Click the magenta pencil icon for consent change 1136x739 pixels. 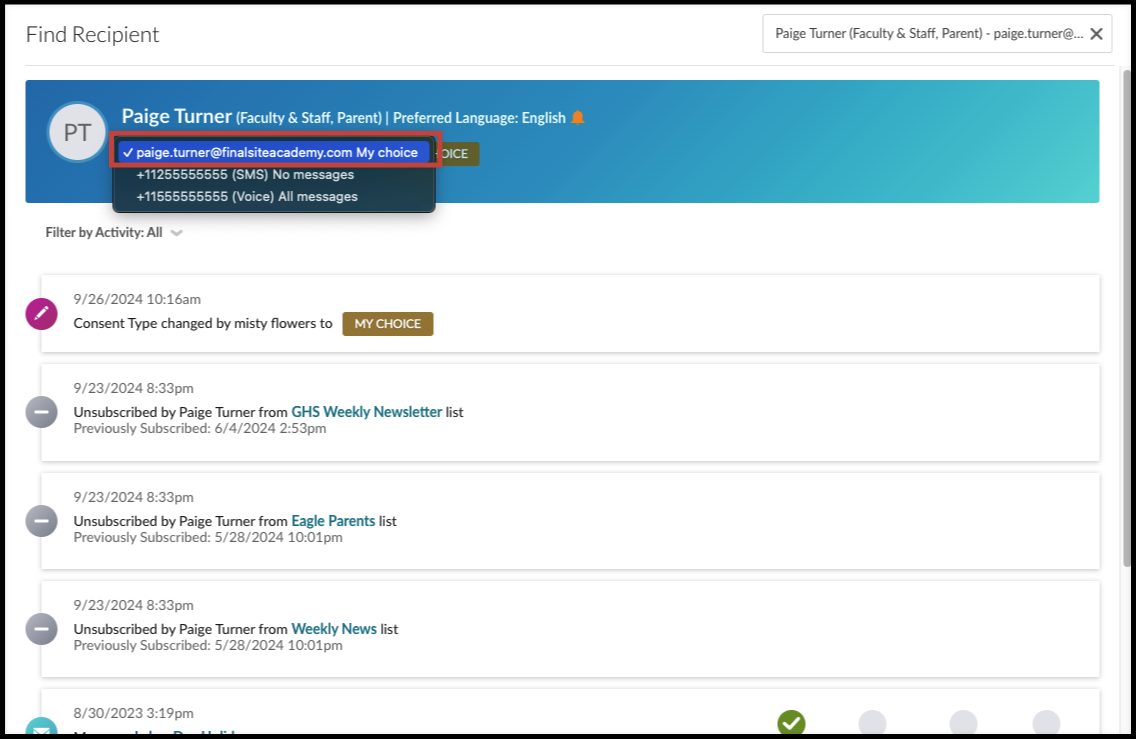[x=41, y=314]
